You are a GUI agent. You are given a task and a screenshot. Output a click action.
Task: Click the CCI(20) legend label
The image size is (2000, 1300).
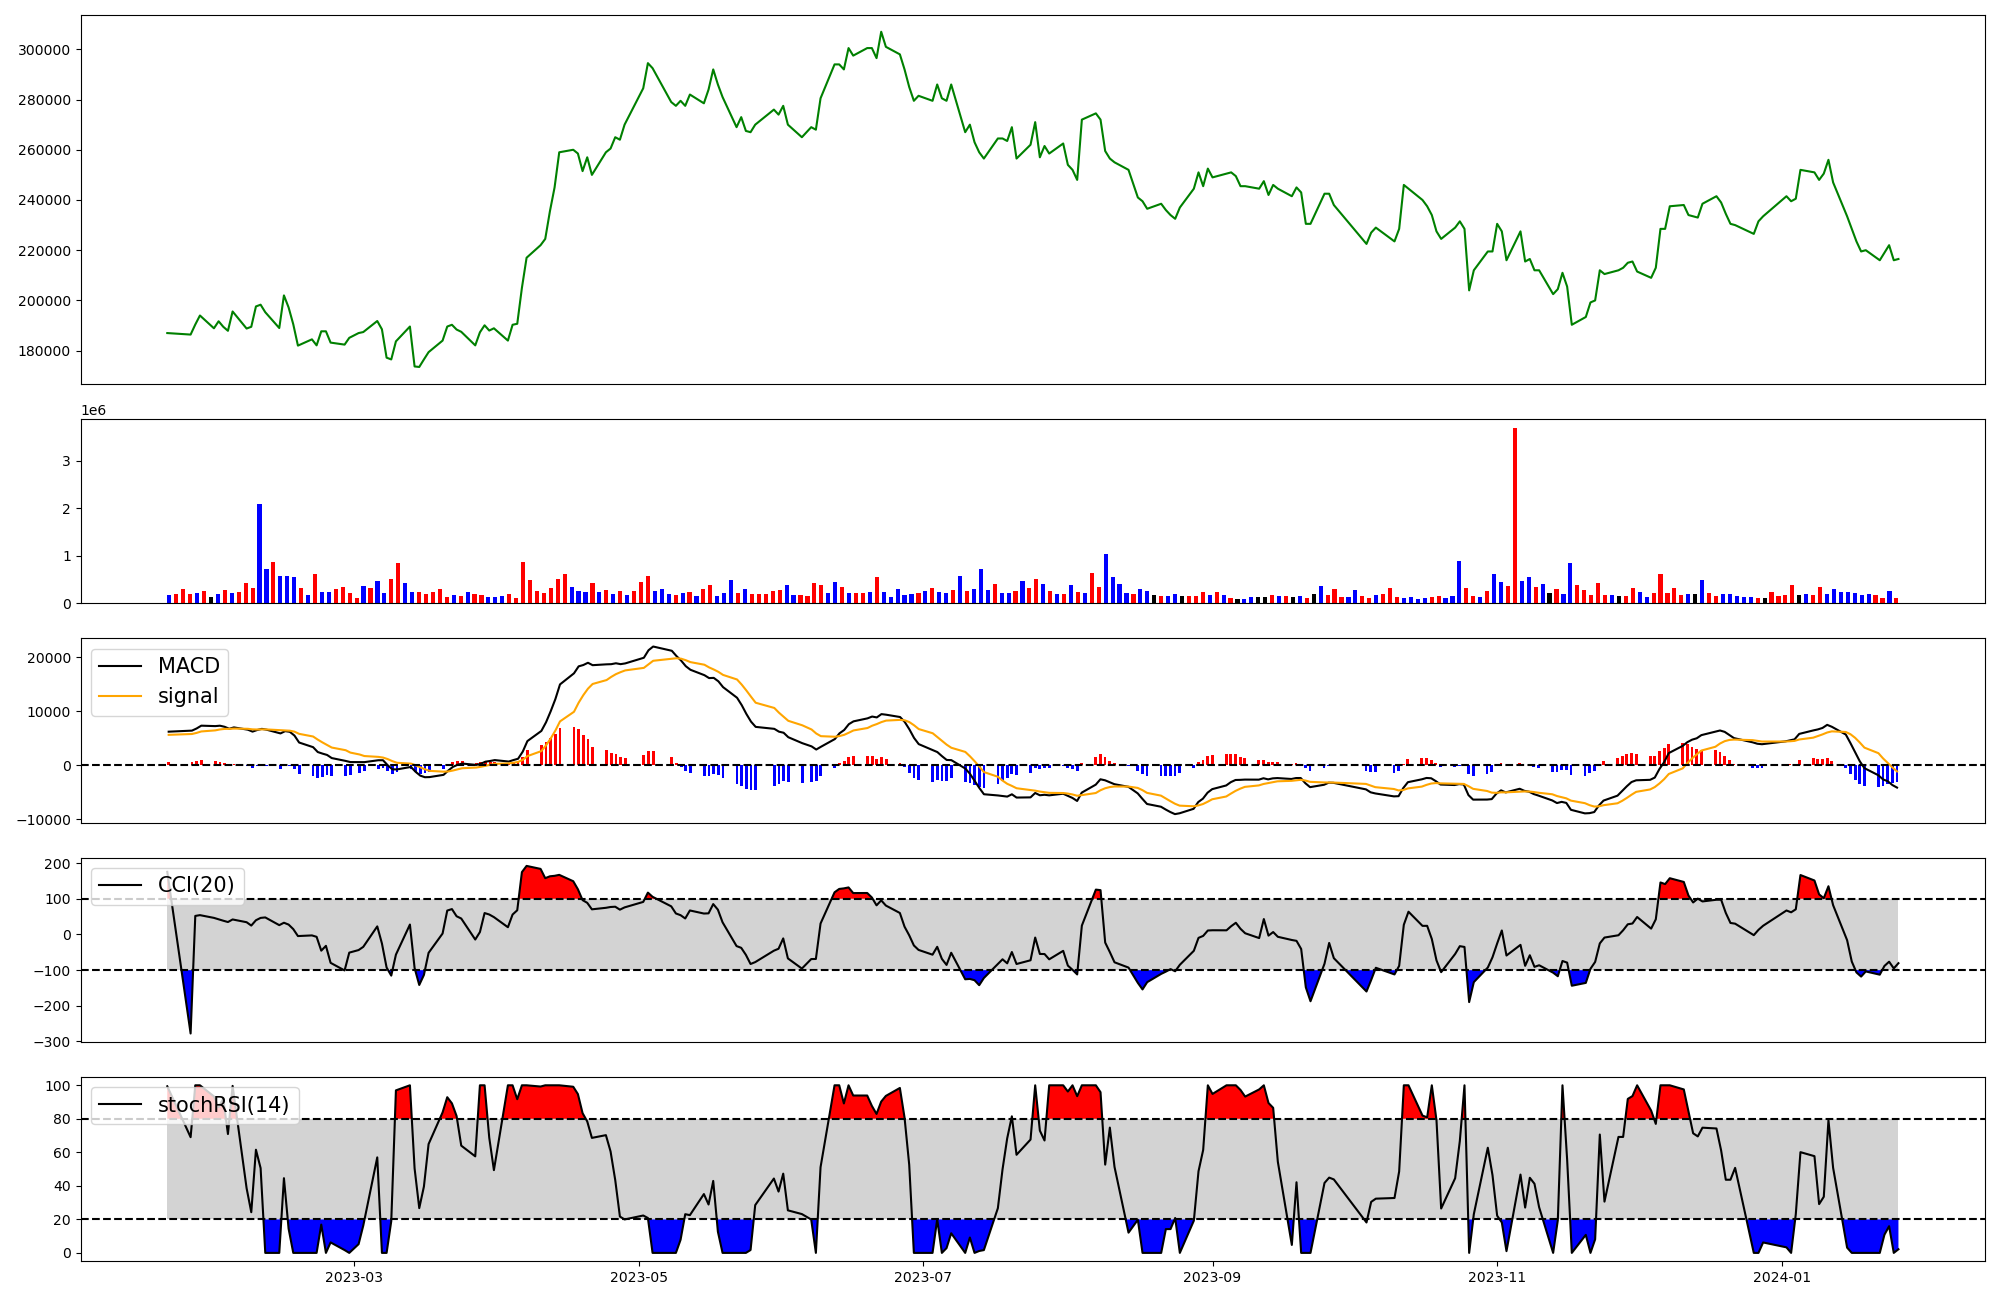(x=196, y=885)
